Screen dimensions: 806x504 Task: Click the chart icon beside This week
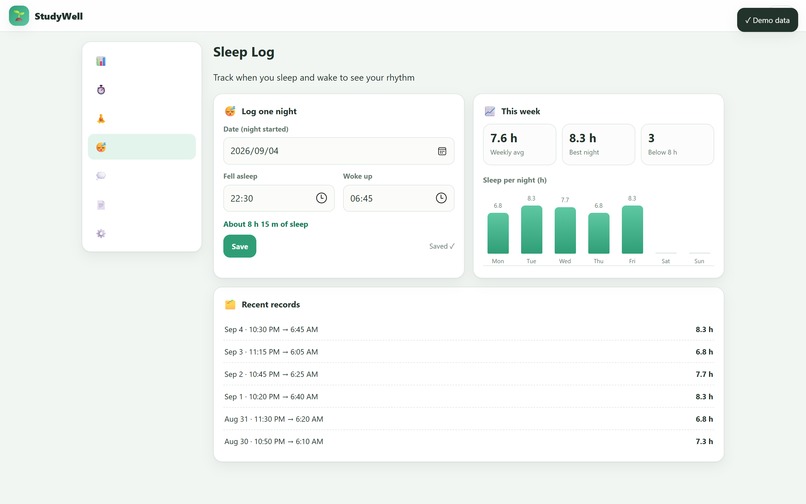490,111
